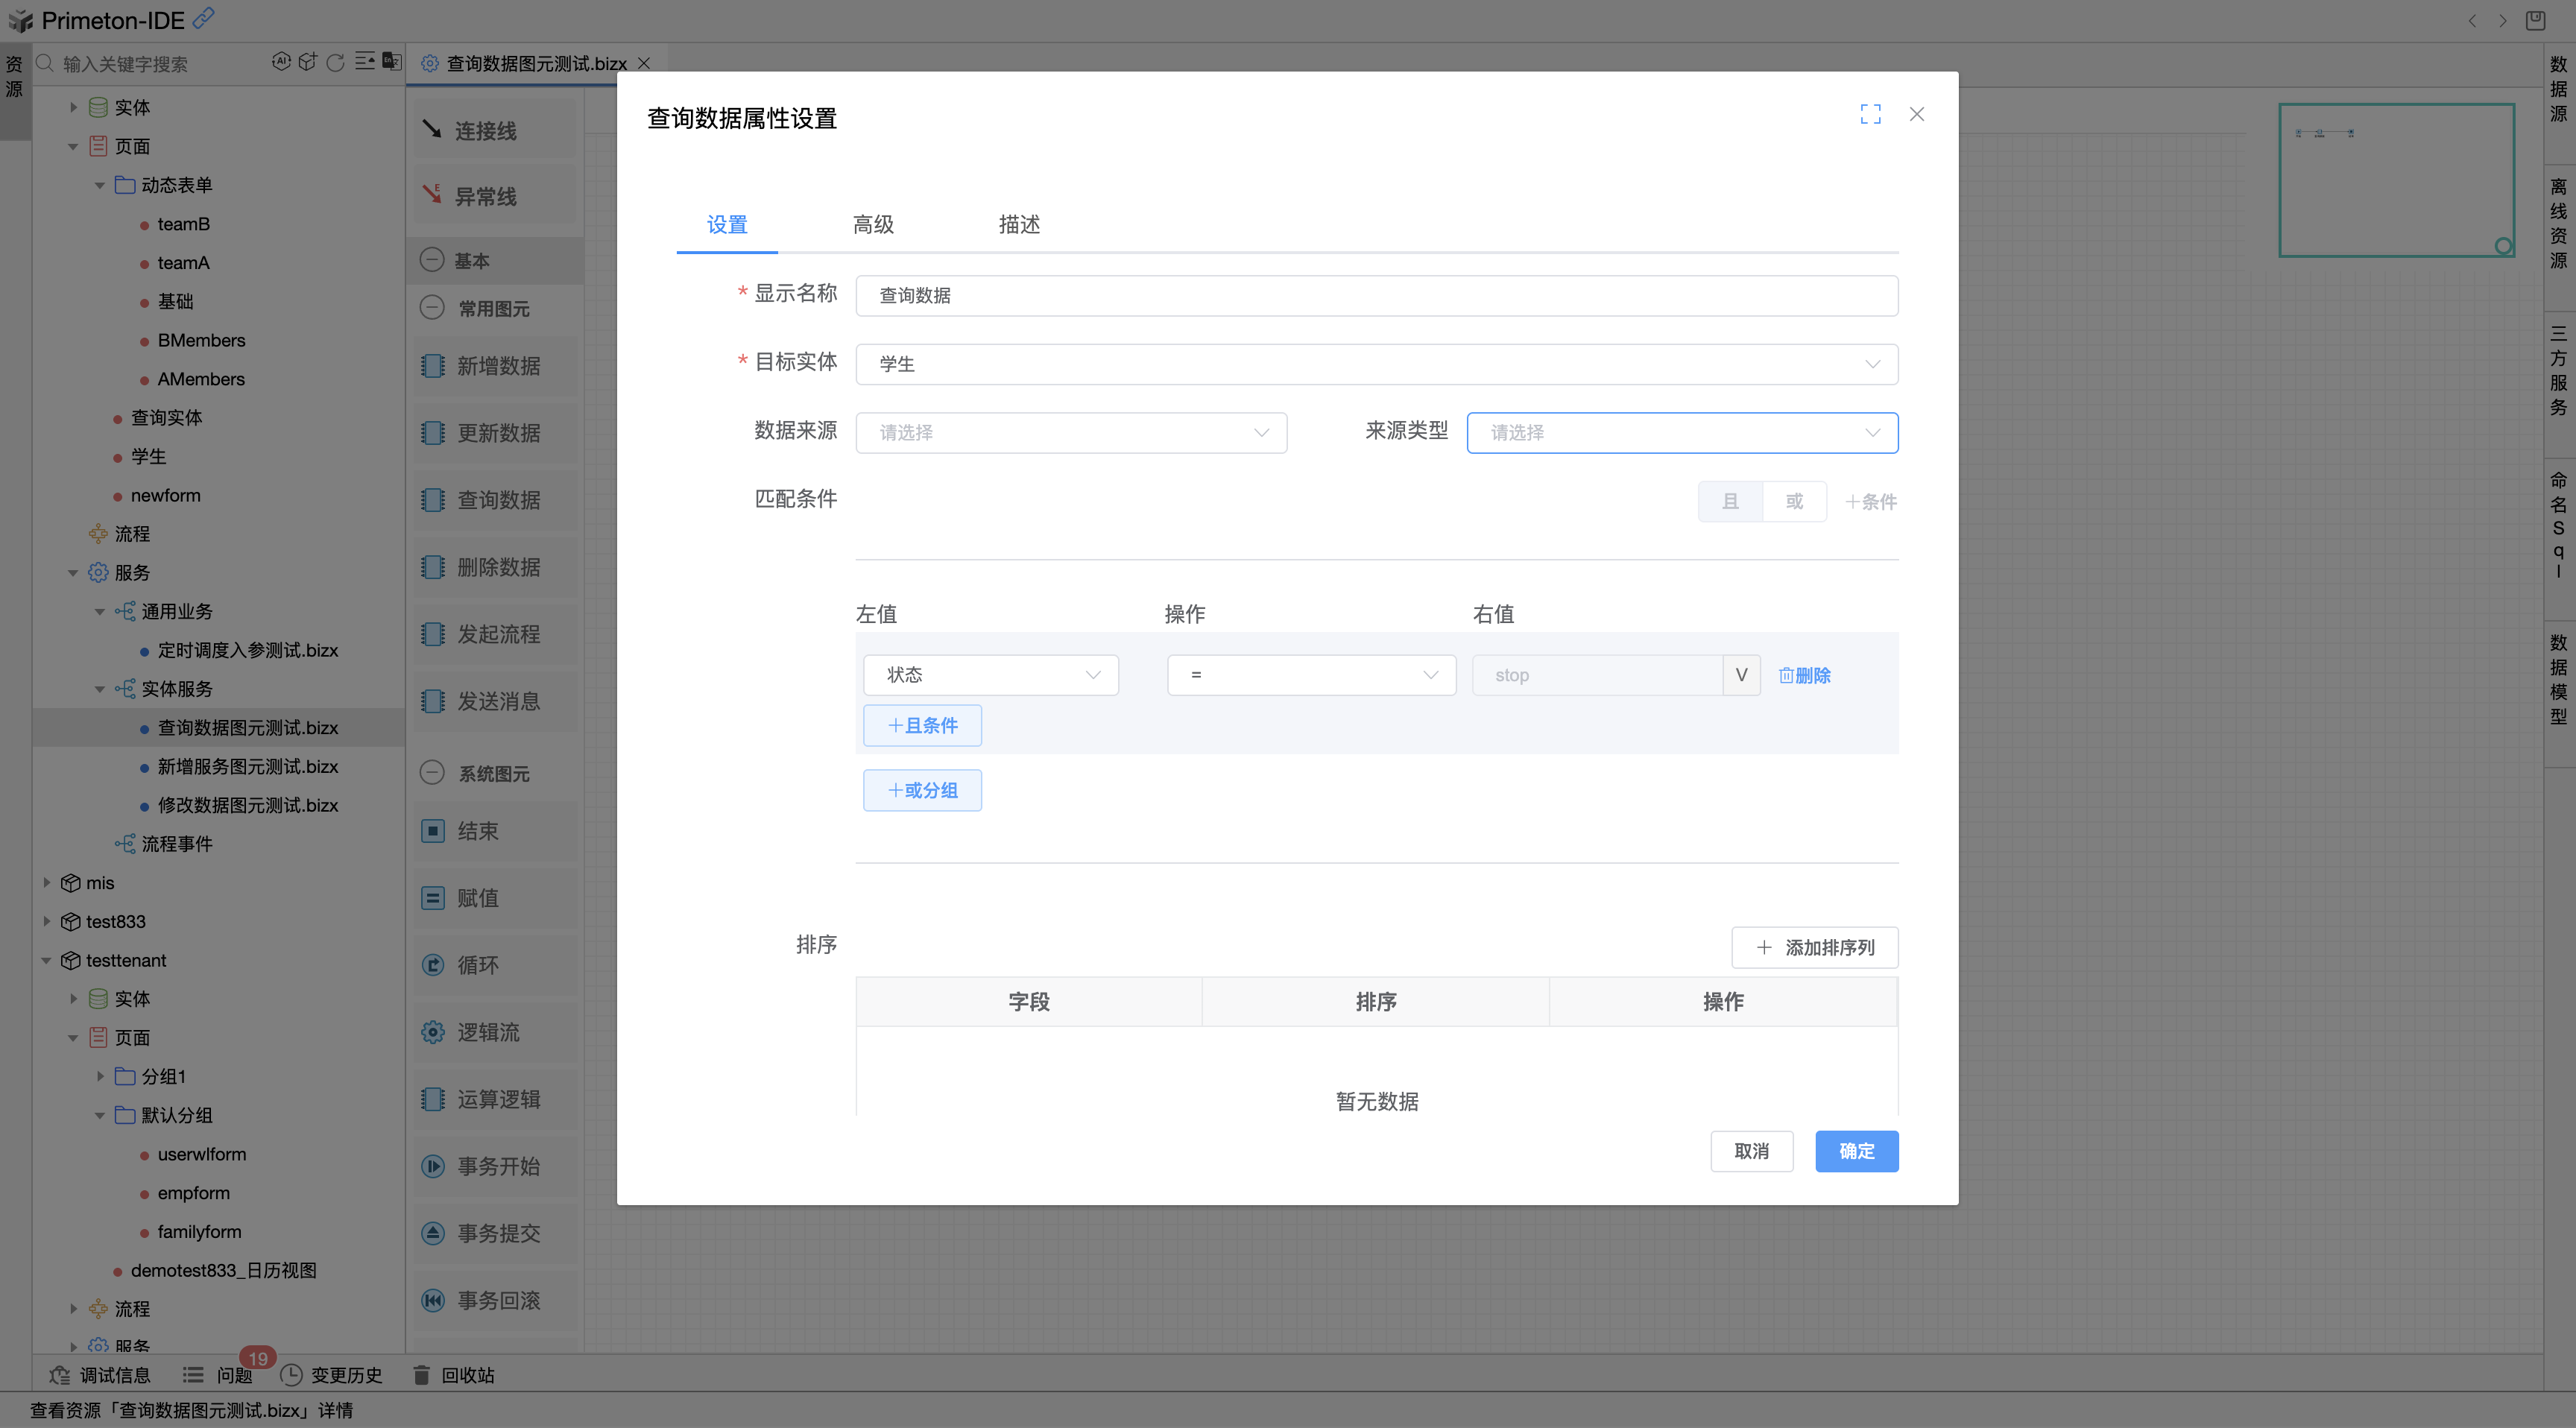The height and width of the screenshot is (1428, 2576).
Task: Click the 异常线 exception line tool icon
Action: point(432,194)
